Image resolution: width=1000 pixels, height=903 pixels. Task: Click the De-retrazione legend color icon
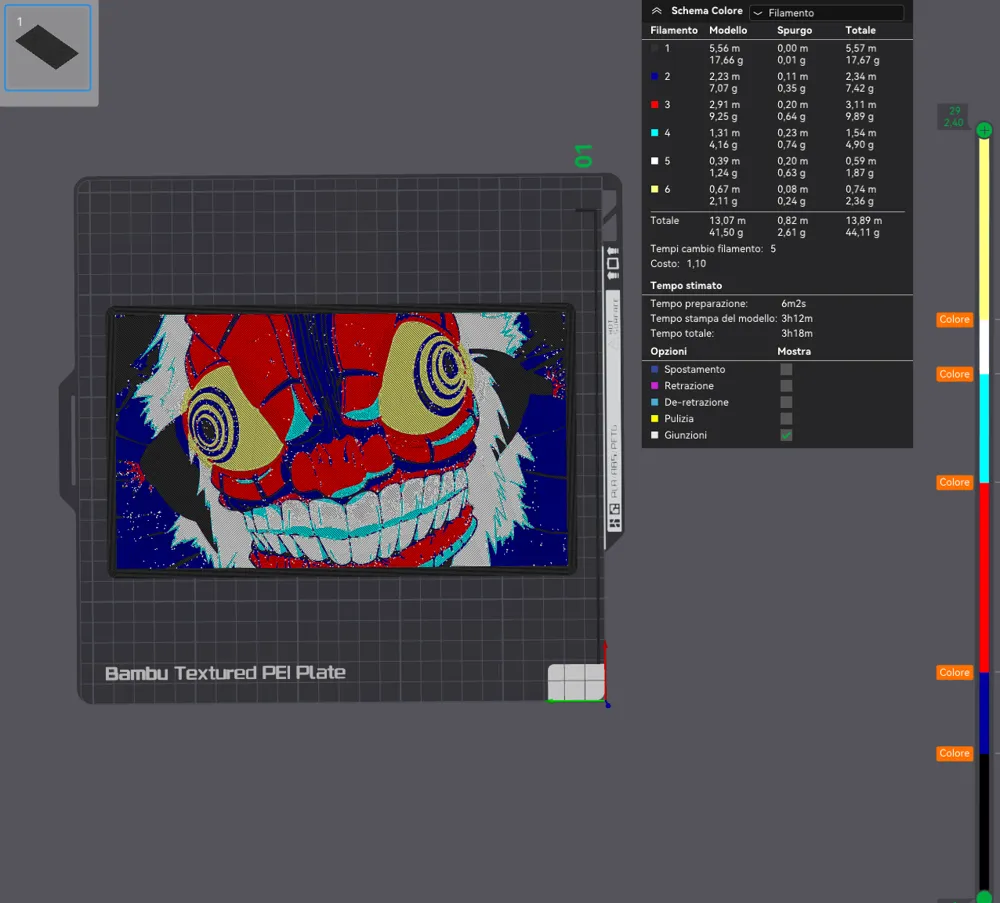(654, 402)
